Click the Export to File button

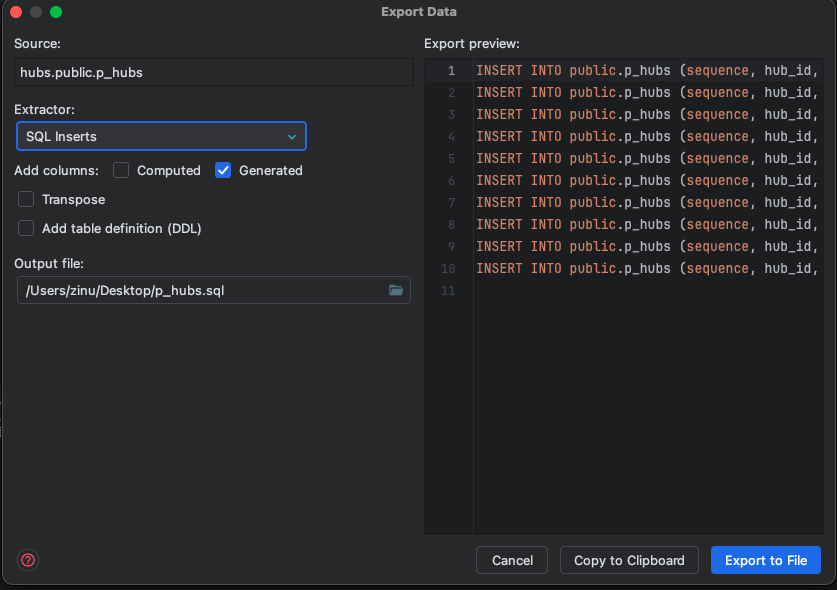point(765,560)
